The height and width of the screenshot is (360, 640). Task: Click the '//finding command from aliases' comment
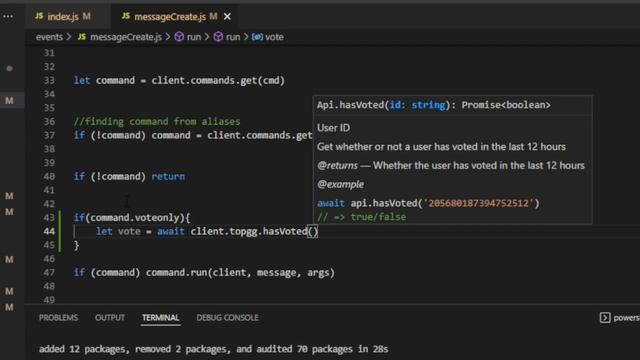(x=157, y=122)
